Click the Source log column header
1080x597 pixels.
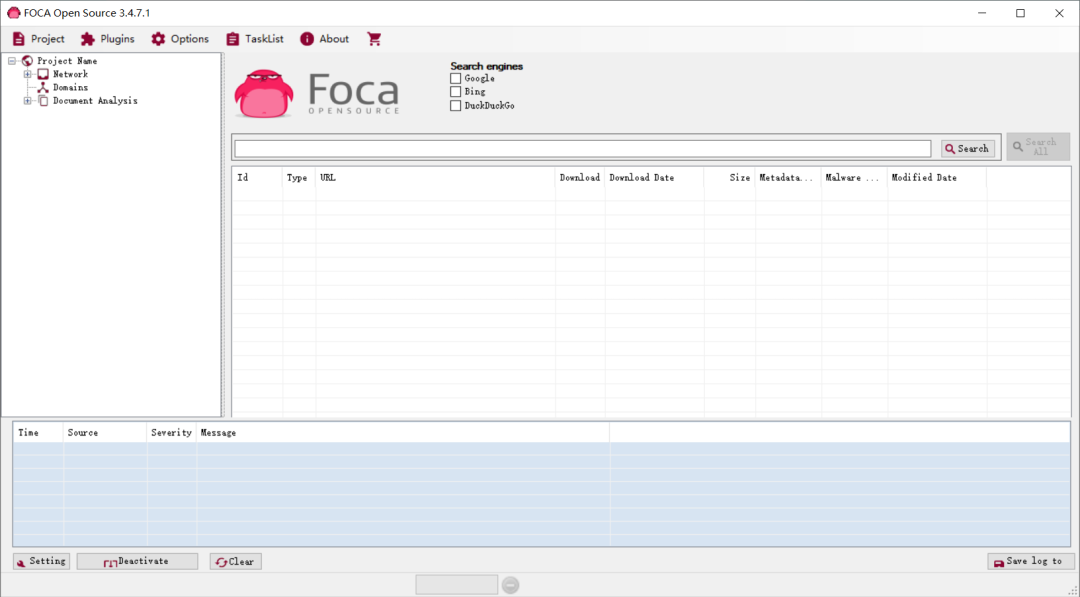pos(105,432)
